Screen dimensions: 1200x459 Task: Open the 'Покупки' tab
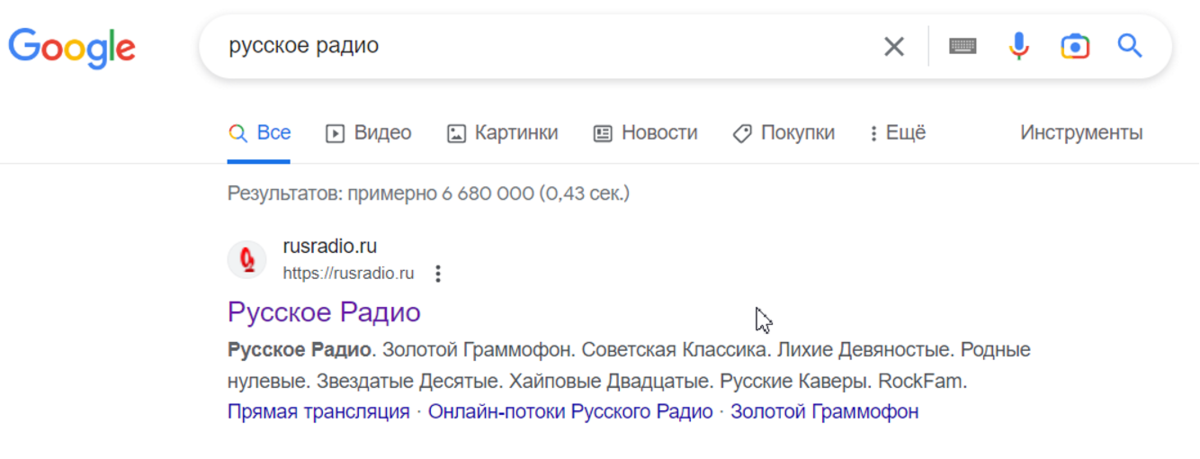click(x=783, y=132)
